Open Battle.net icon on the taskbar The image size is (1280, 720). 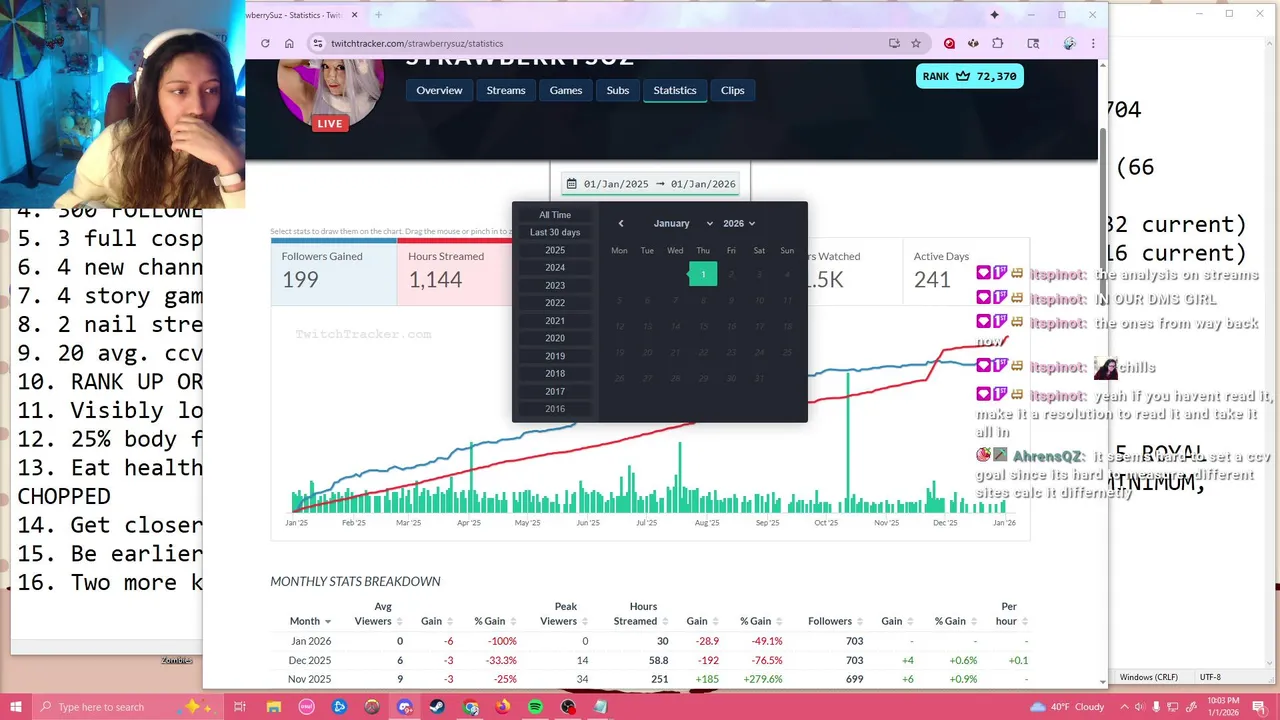point(339,707)
